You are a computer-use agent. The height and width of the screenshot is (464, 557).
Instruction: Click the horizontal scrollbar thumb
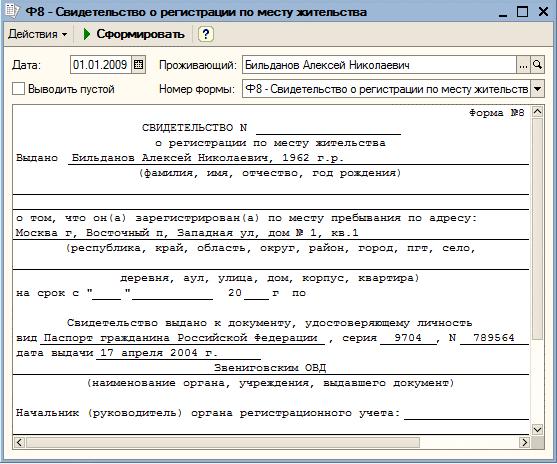point(222,442)
